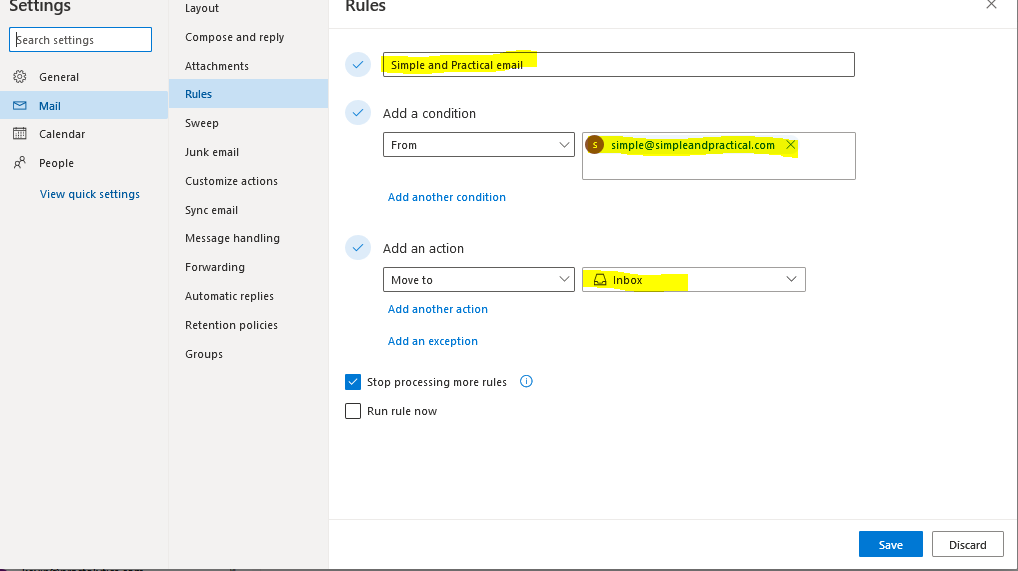Click the info icon beside Stop processing
Screen dimensions: 1018x571
527,382
